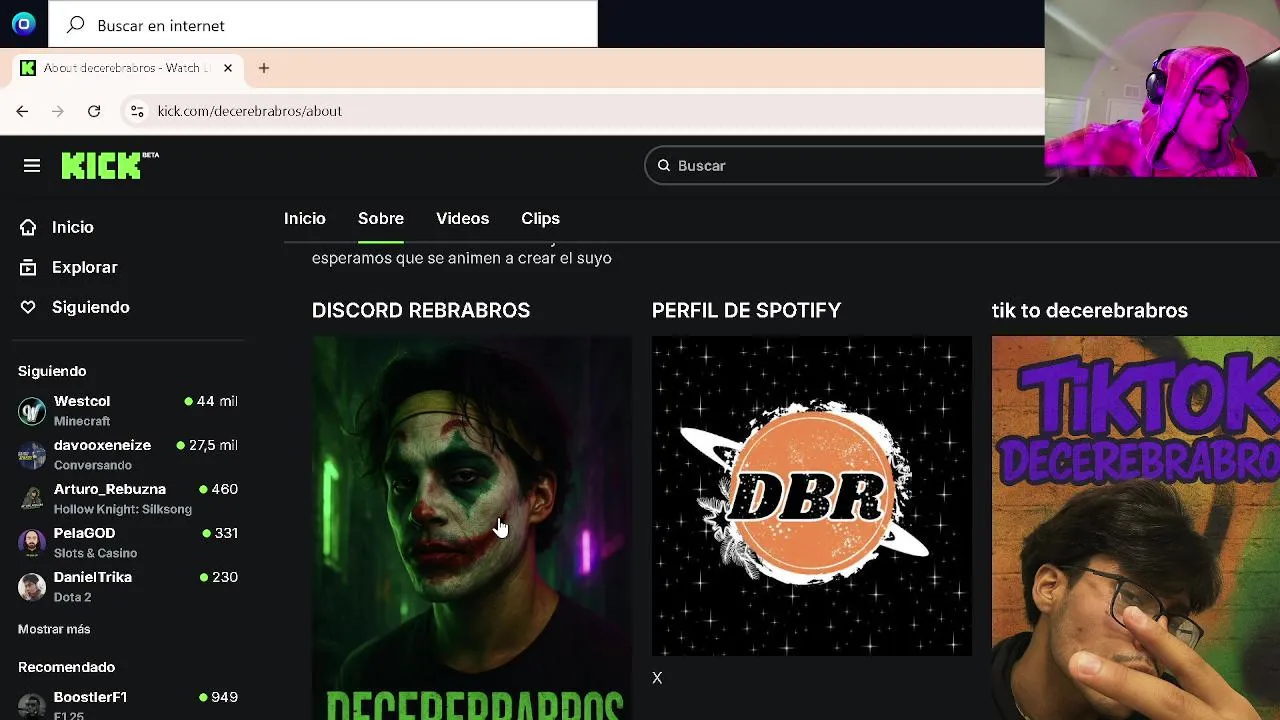Click the Inicio home icon in sidebar
This screenshot has height=720, width=1280.
pos(28,227)
